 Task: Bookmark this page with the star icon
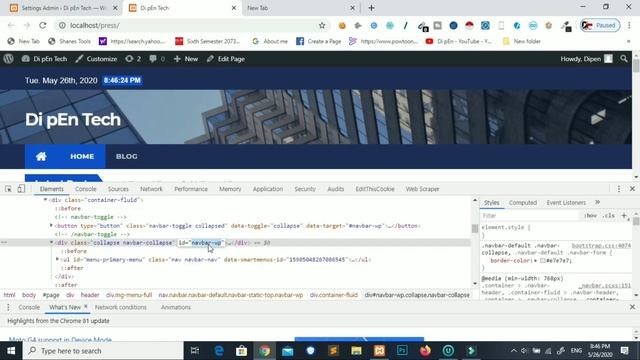[322, 25]
